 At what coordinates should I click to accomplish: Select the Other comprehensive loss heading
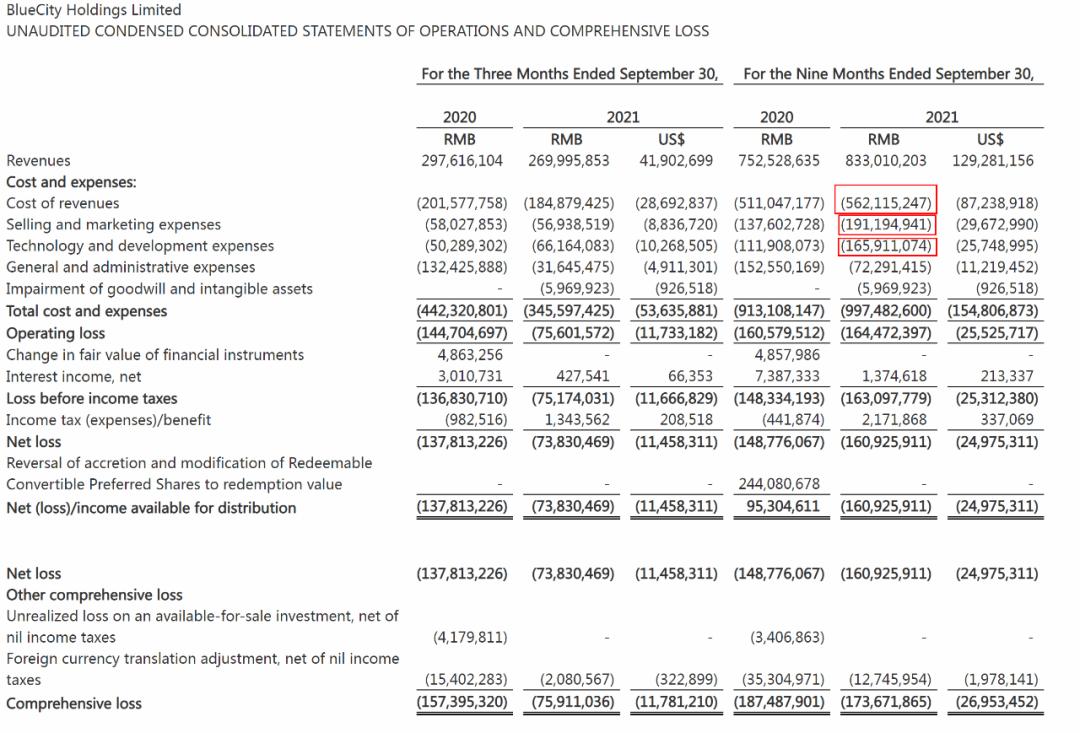[94, 595]
